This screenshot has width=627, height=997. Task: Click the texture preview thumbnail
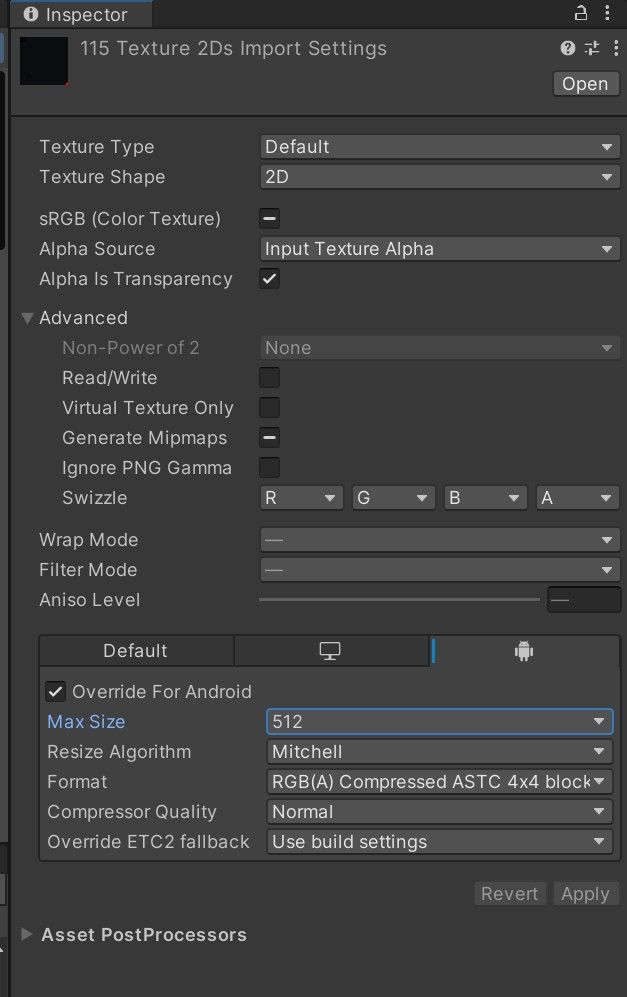44,61
